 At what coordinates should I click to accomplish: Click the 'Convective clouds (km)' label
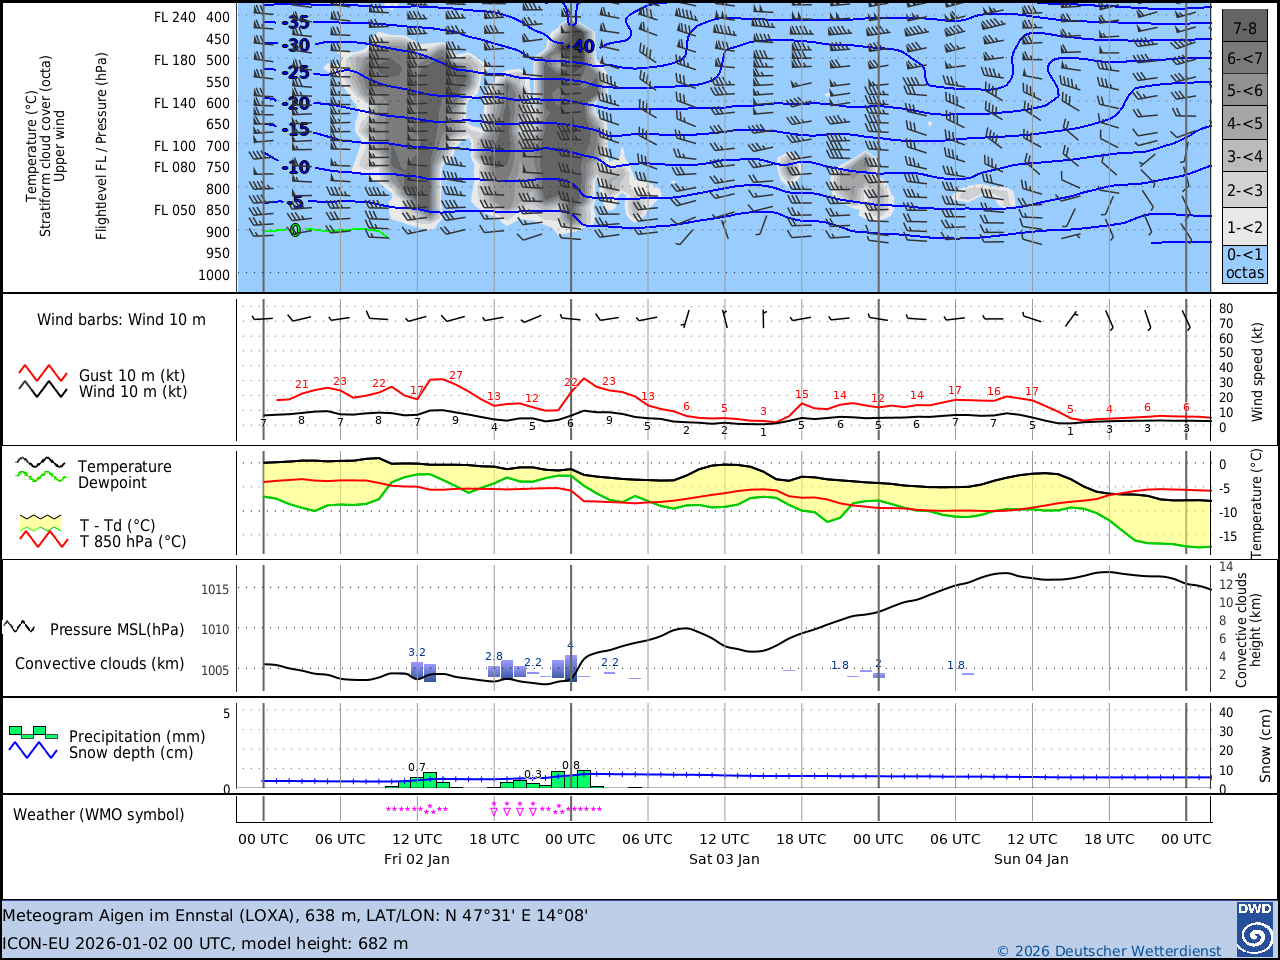click(x=99, y=664)
